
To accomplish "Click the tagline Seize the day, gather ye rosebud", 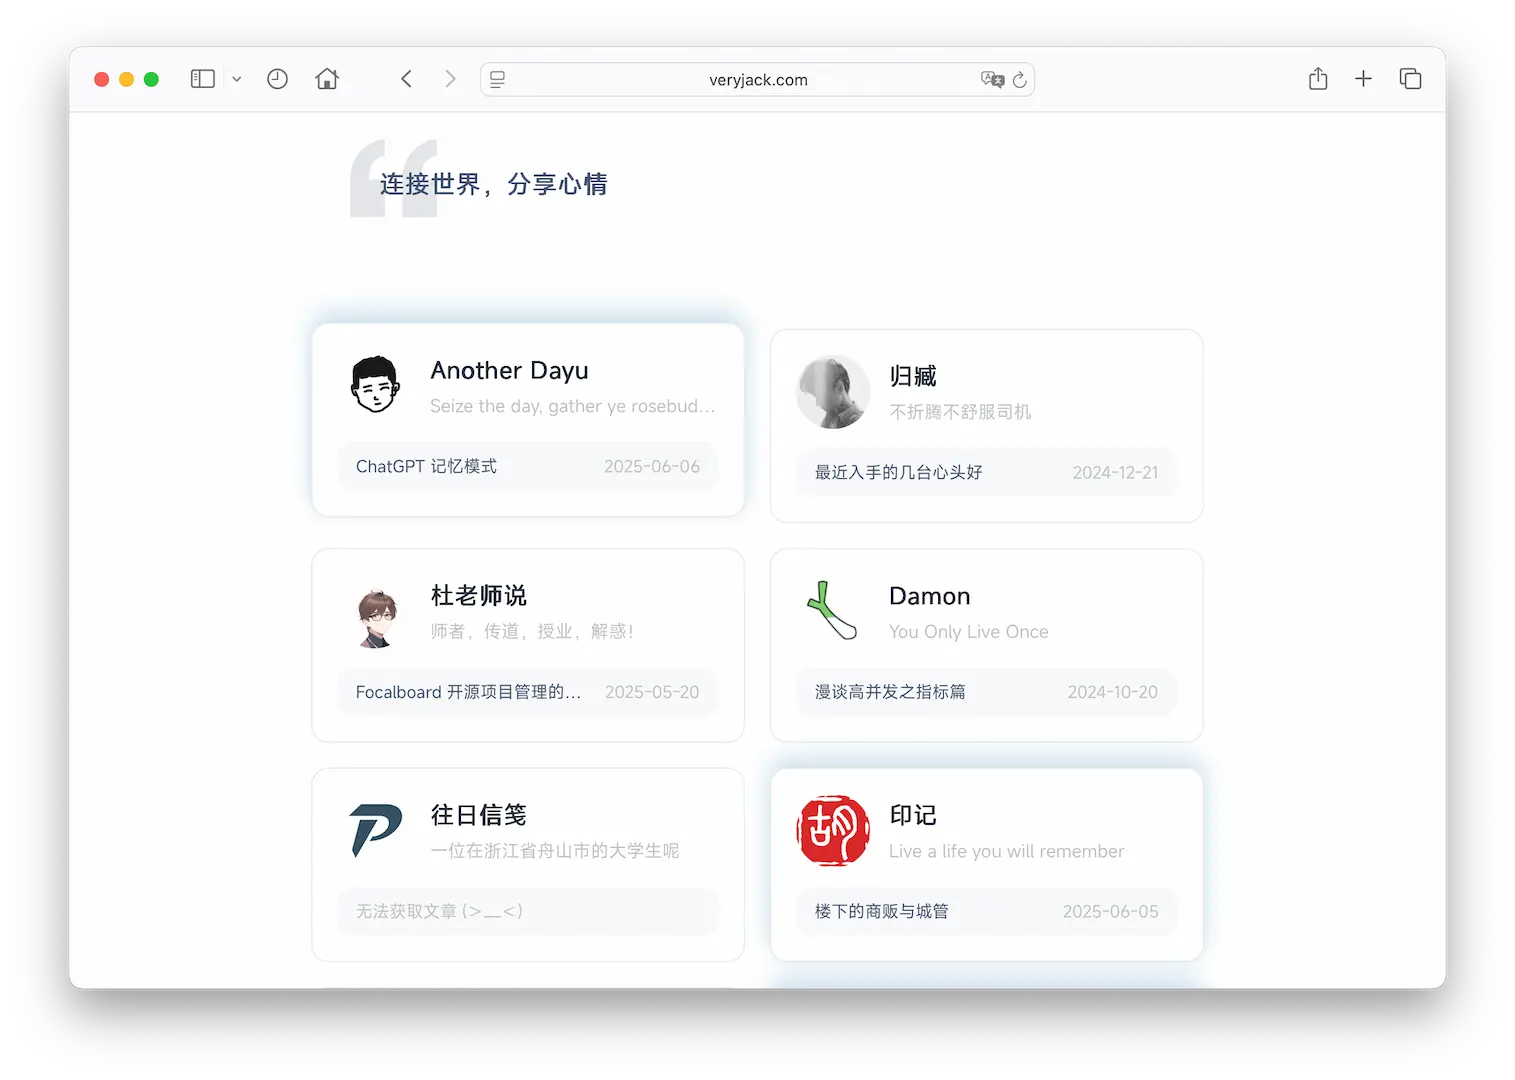I will [x=572, y=406].
